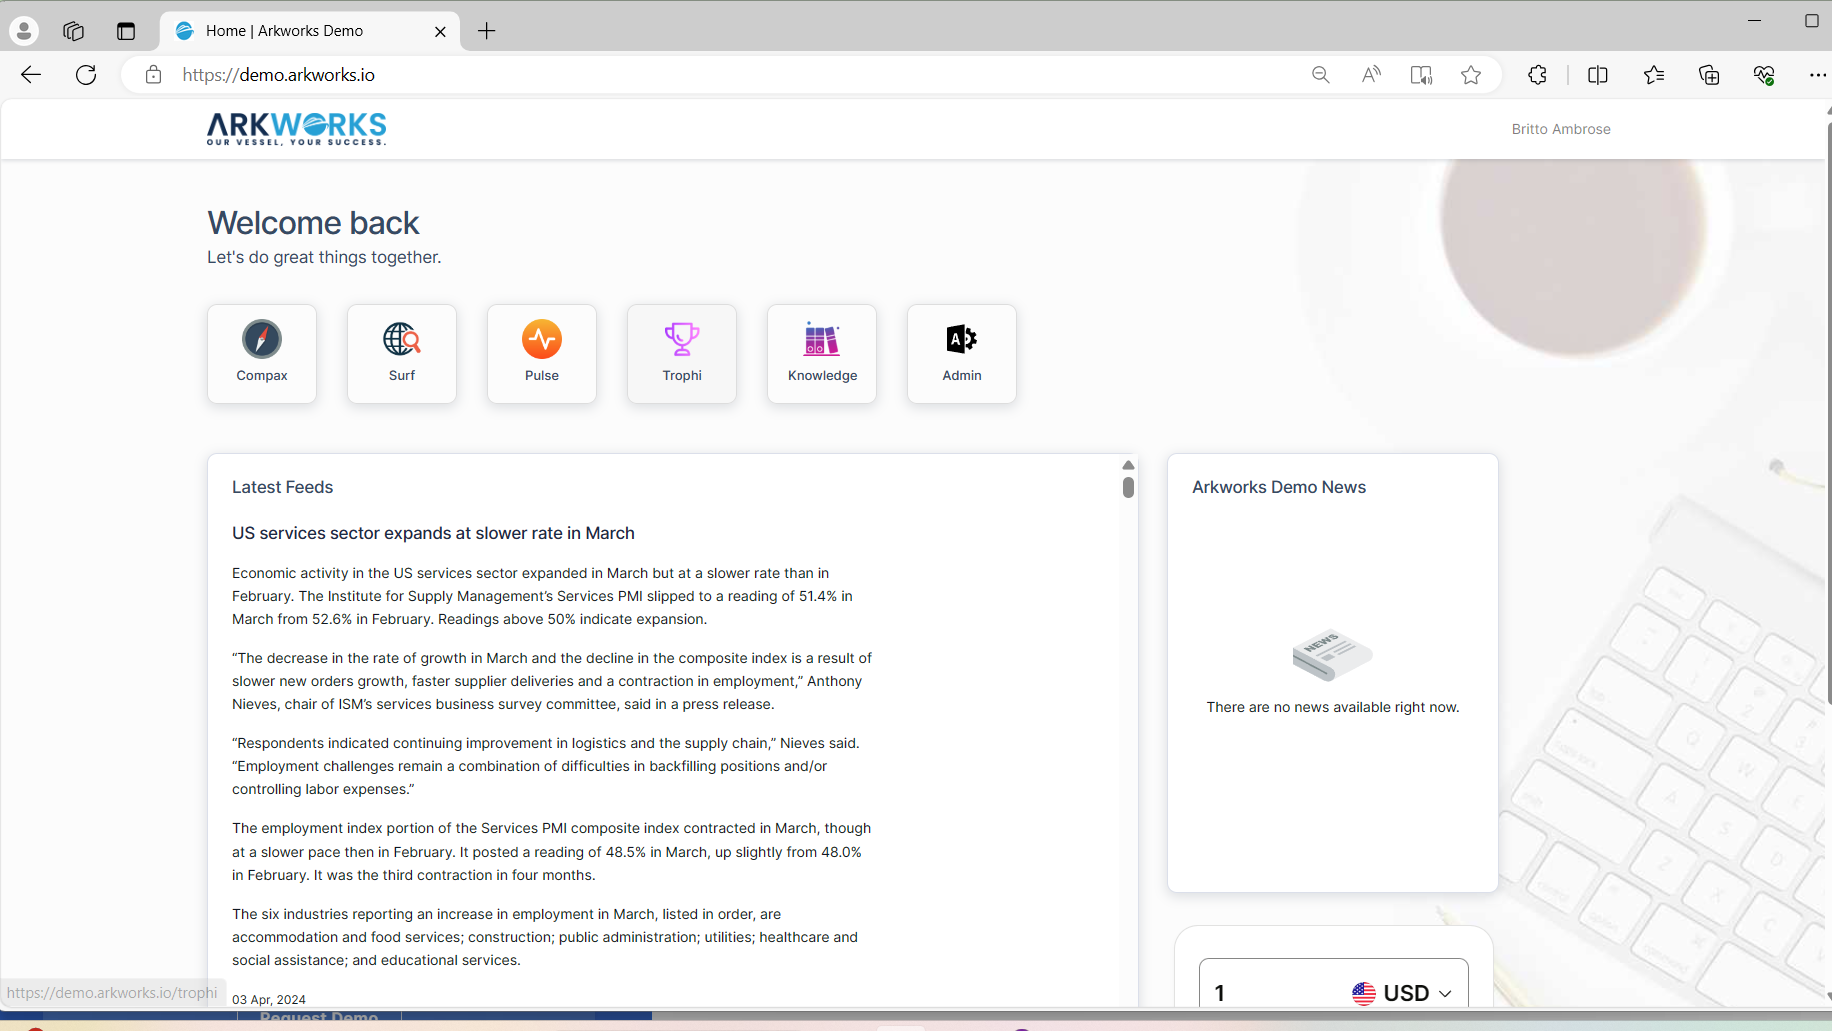Open the Surf app tile
Screen dimensions: 1832x1031
point(402,354)
